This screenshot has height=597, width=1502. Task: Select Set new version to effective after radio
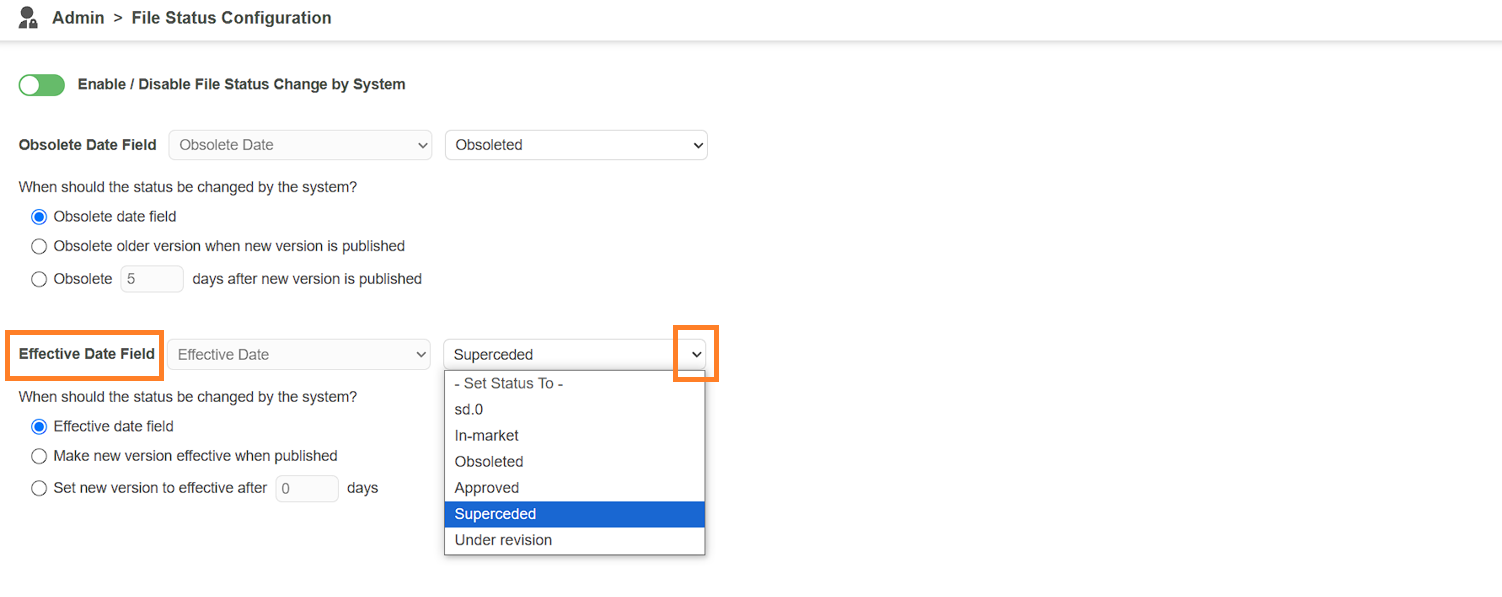[x=39, y=489]
